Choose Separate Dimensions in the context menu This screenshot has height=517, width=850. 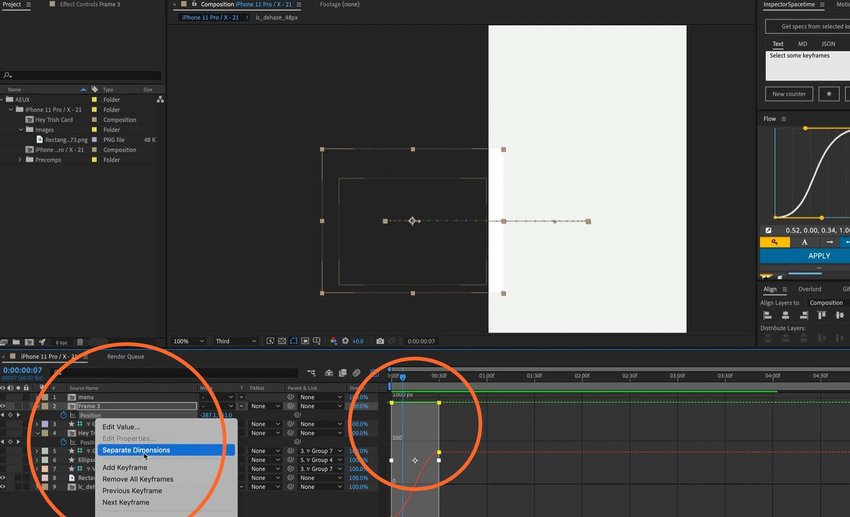(166, 450)
